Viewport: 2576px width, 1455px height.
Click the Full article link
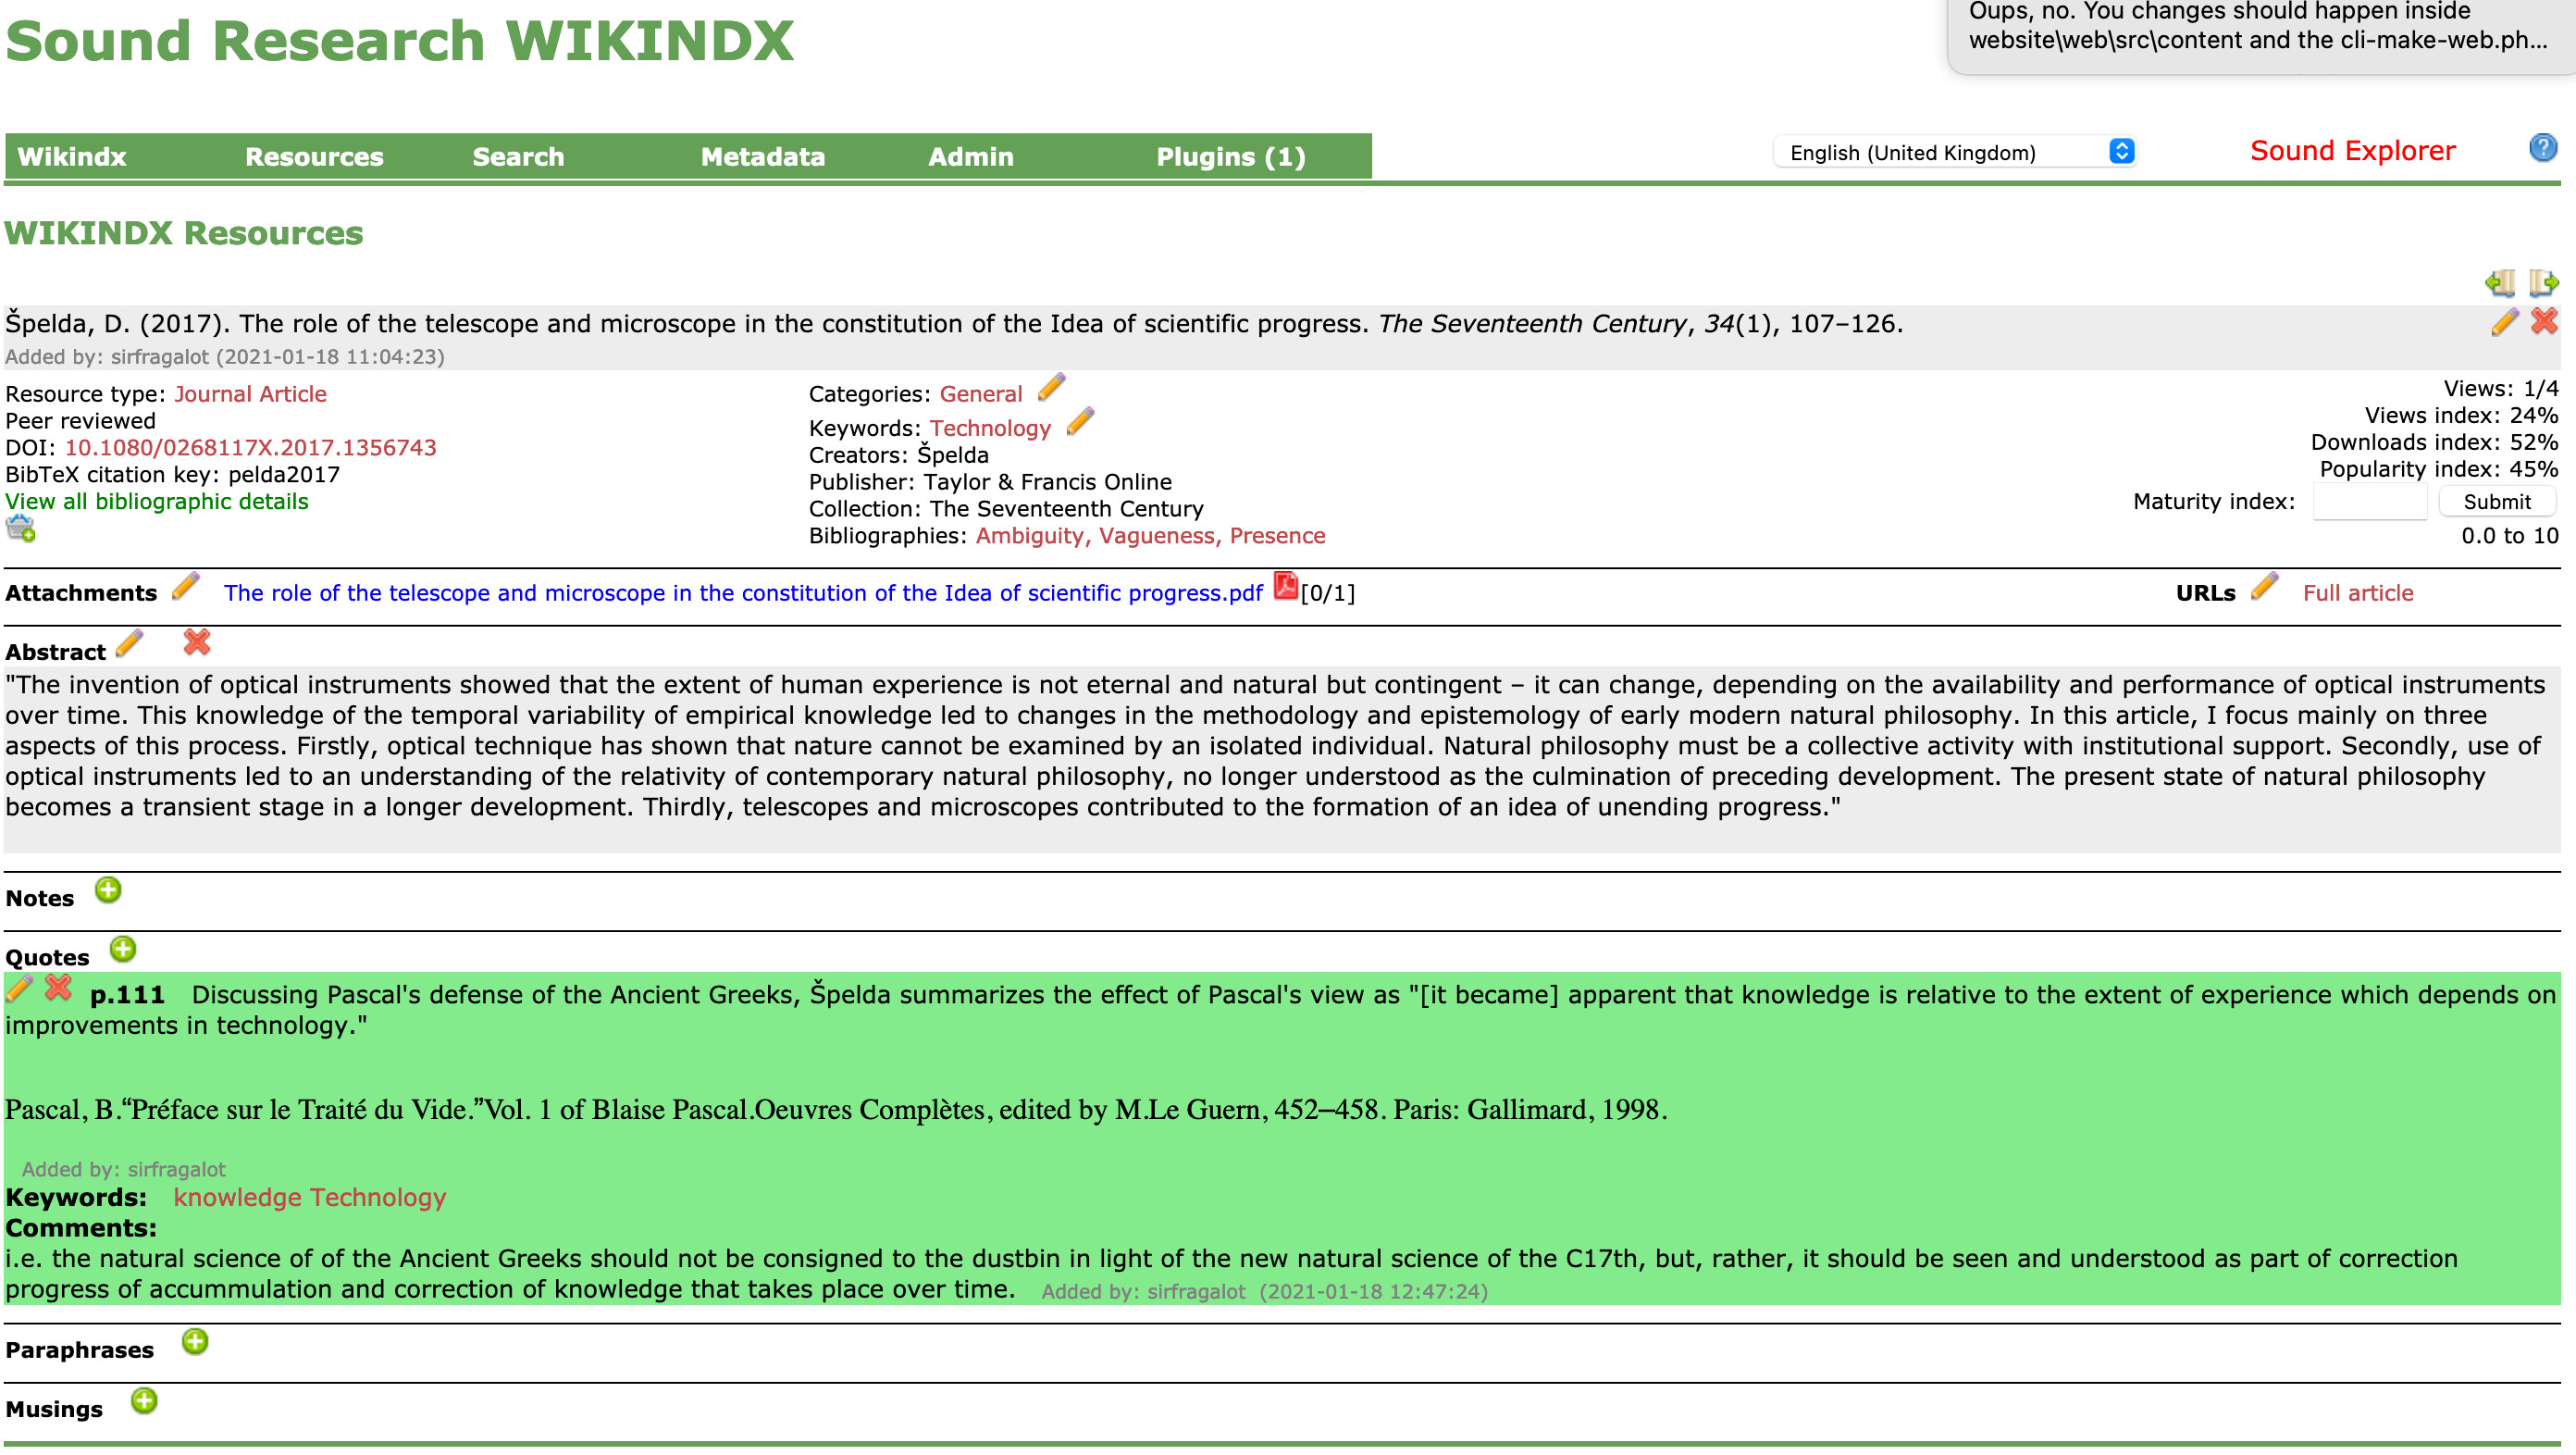2357,591
